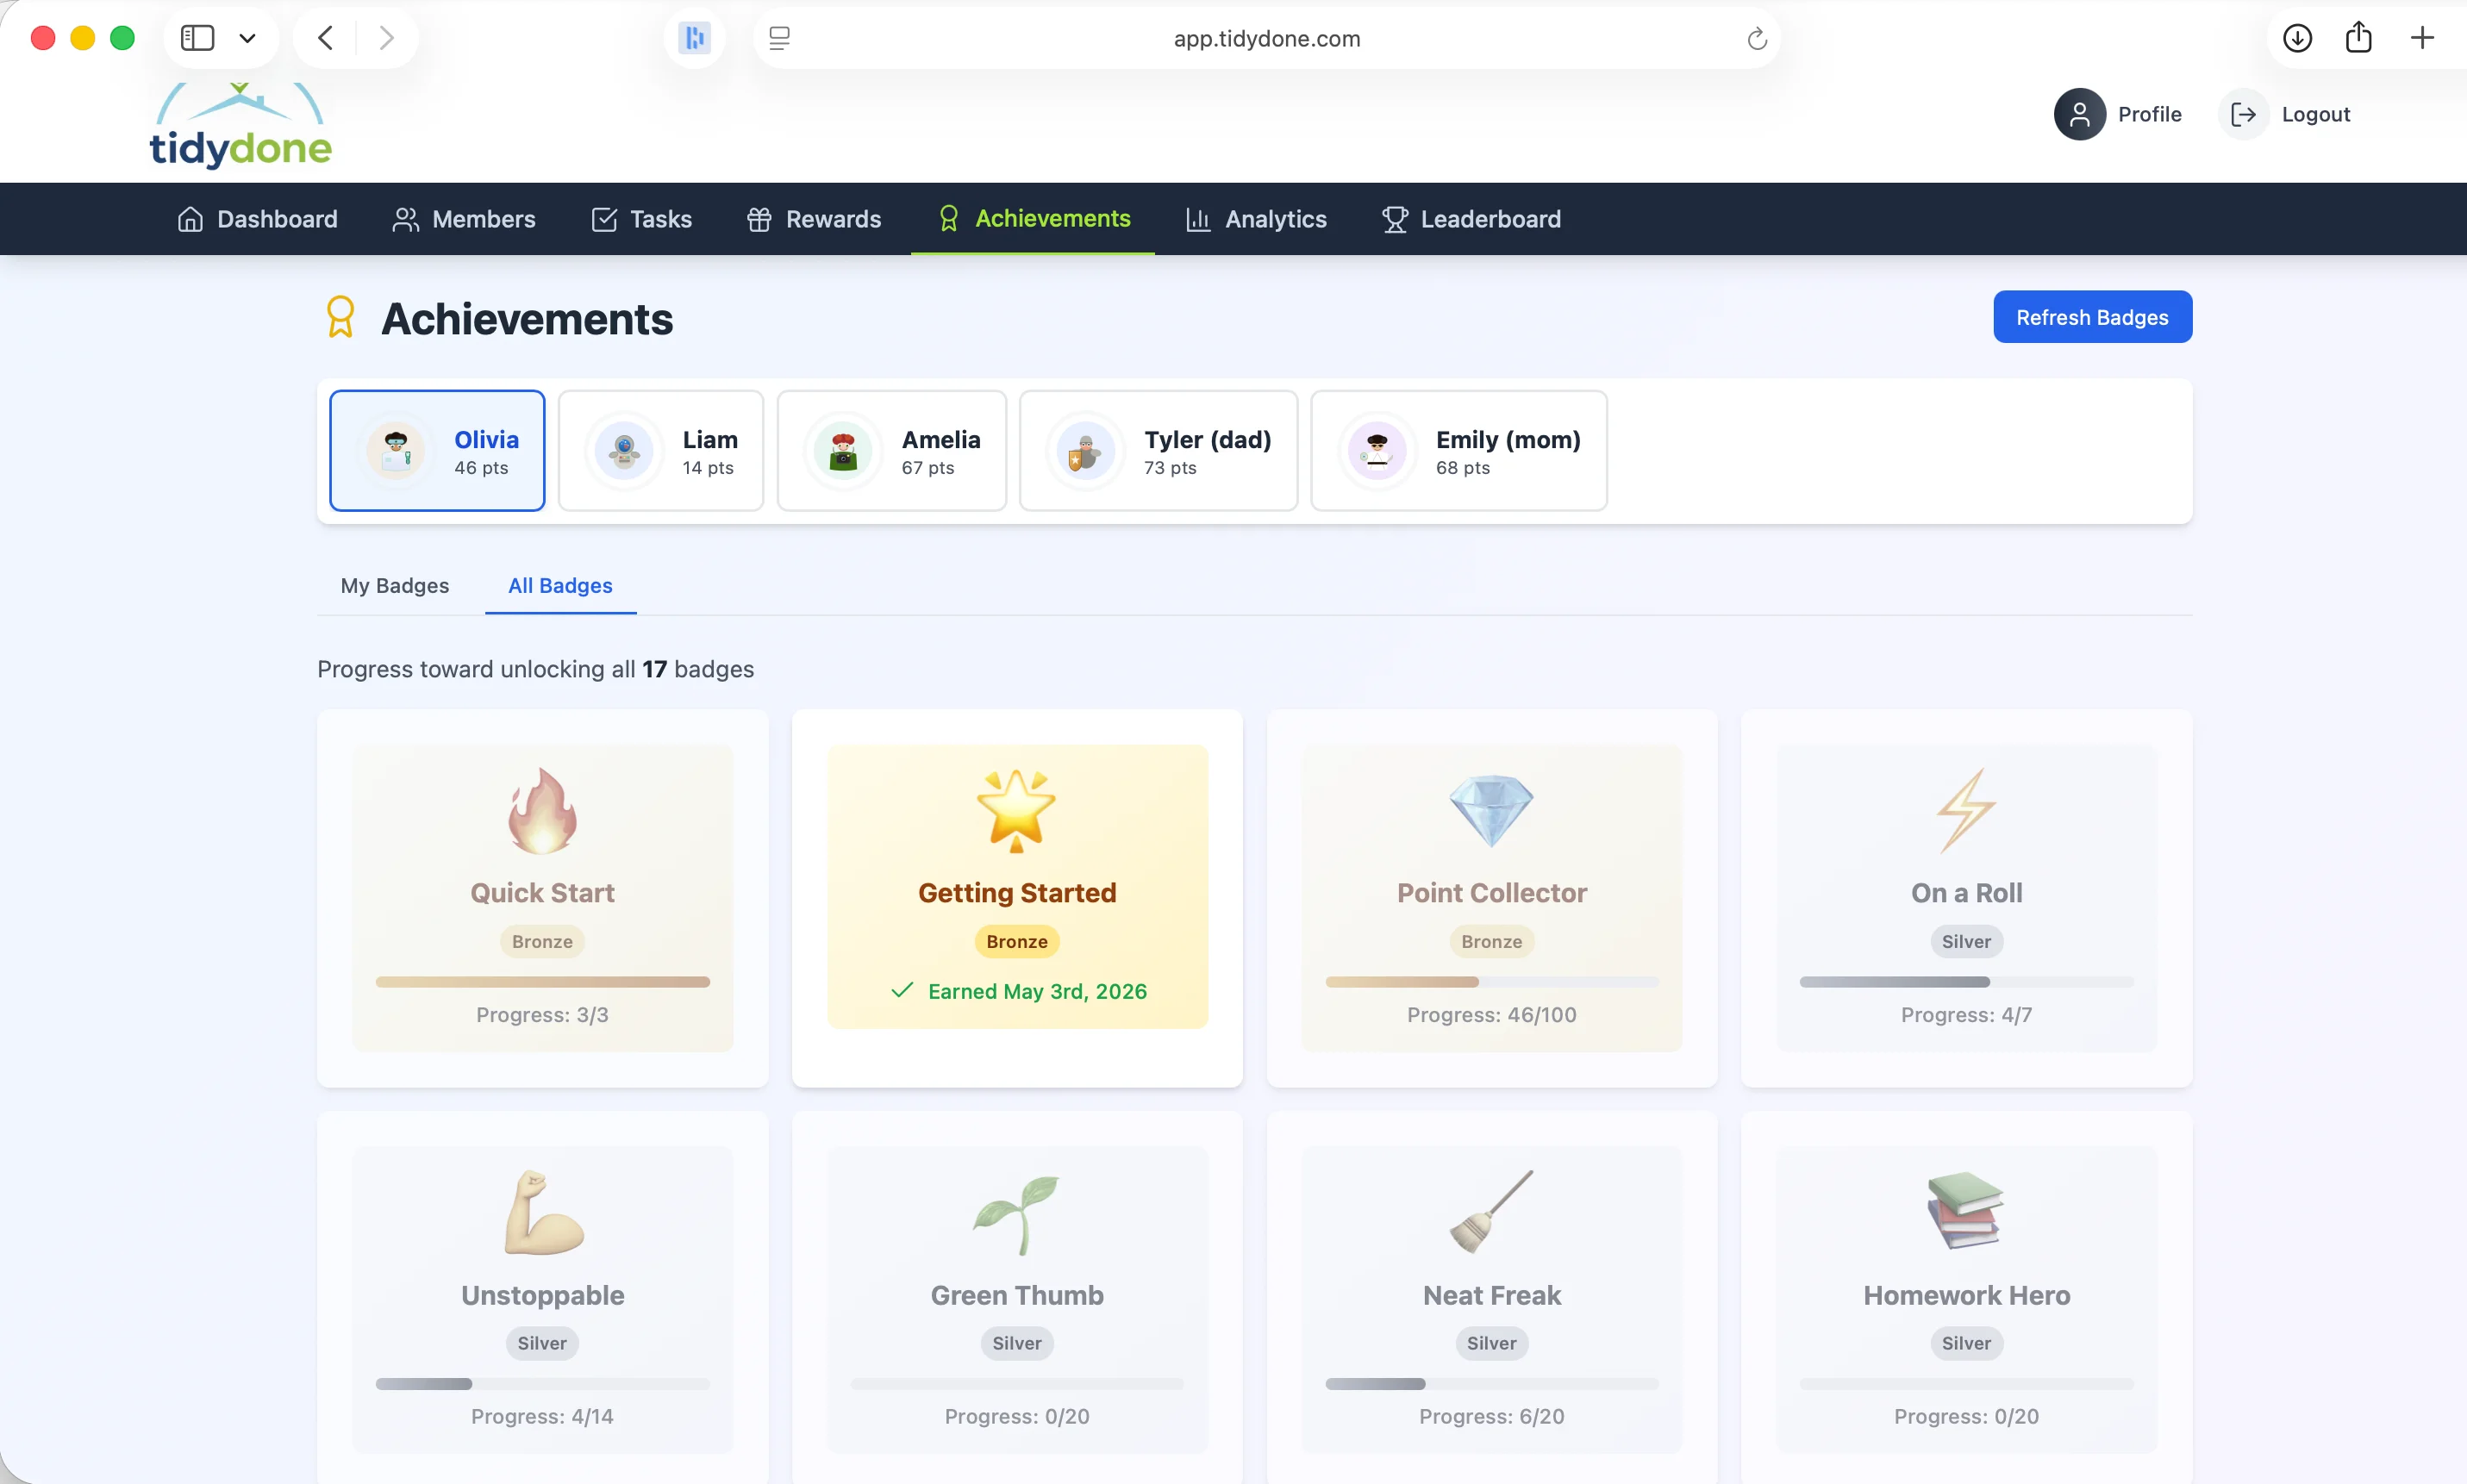Click the Homework Hero badge title
2467x1484 pixels.
pyautogui.click(x=1965, y=1295)
